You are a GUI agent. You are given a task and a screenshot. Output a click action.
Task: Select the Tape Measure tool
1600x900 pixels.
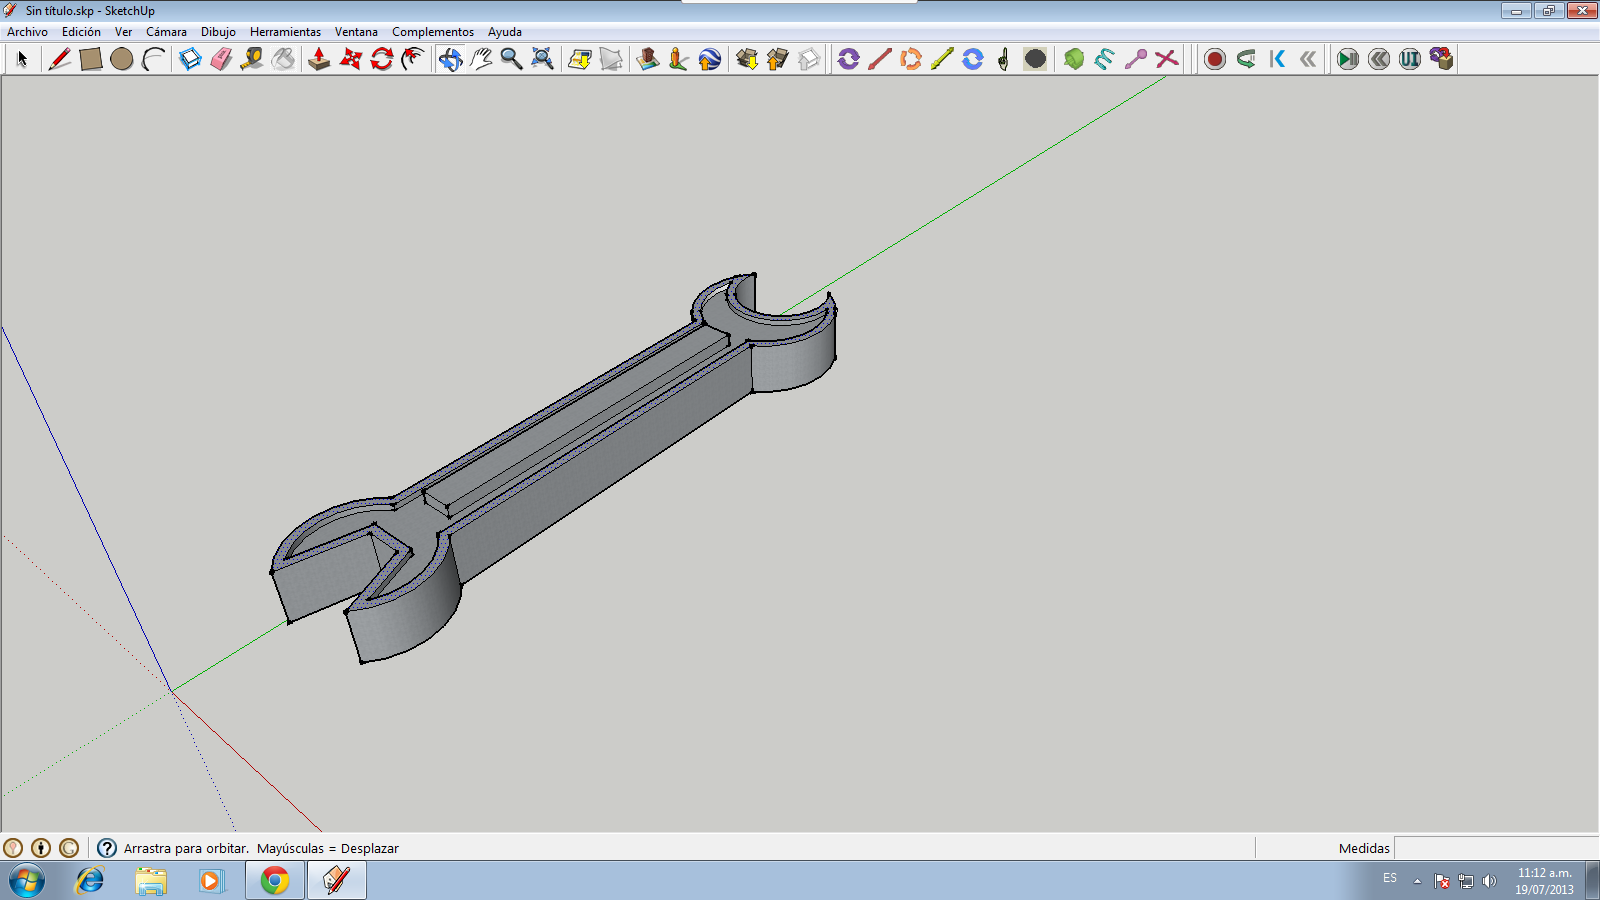click(x=252, y=59)
